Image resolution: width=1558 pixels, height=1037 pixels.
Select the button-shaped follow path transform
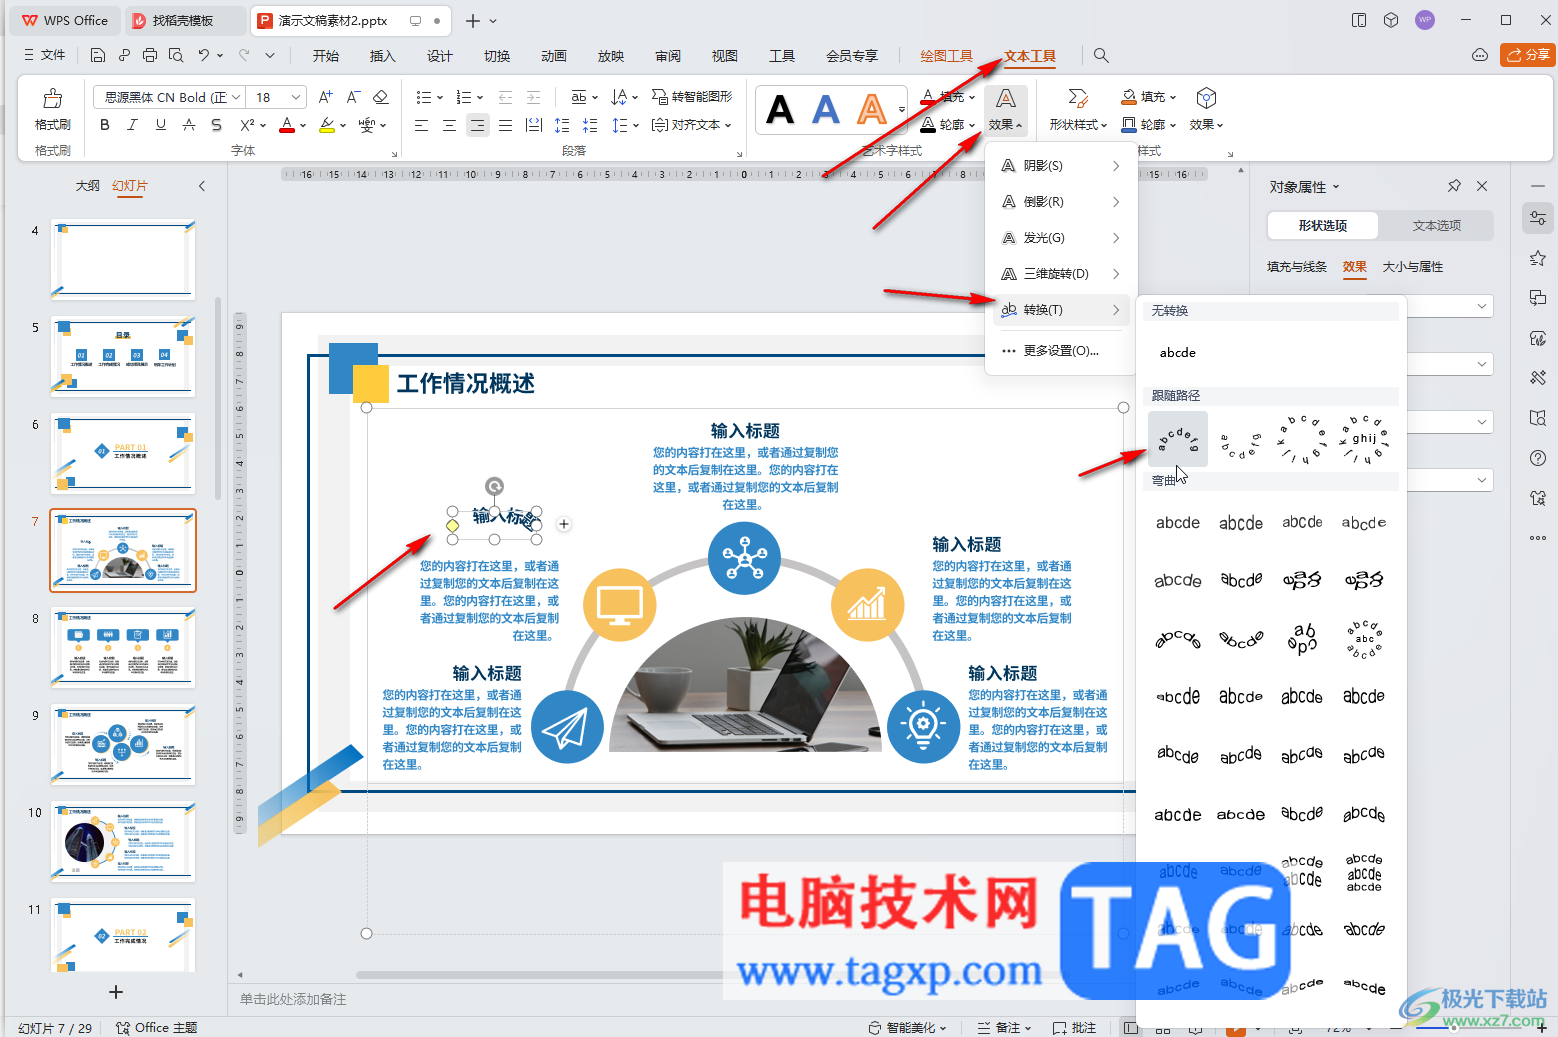tap(1365, 440)
